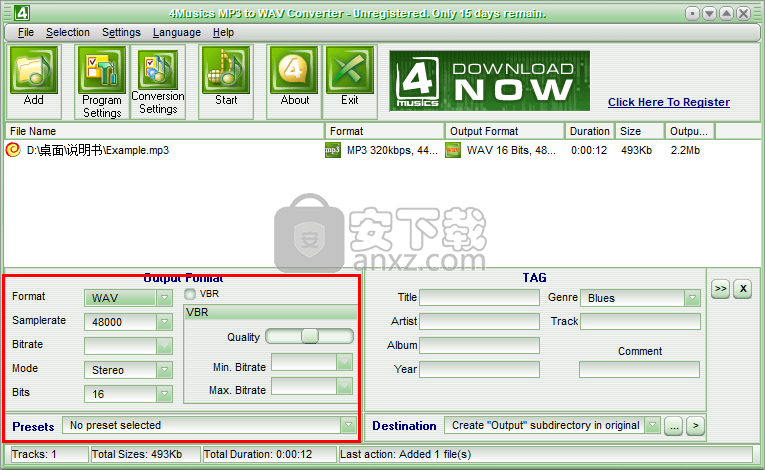Image resolution: width=765 pixels, height=470 pixels.
Task: Click 'Total Duration: 0:00:12' status entry
Action: click(x=269, y=454)
